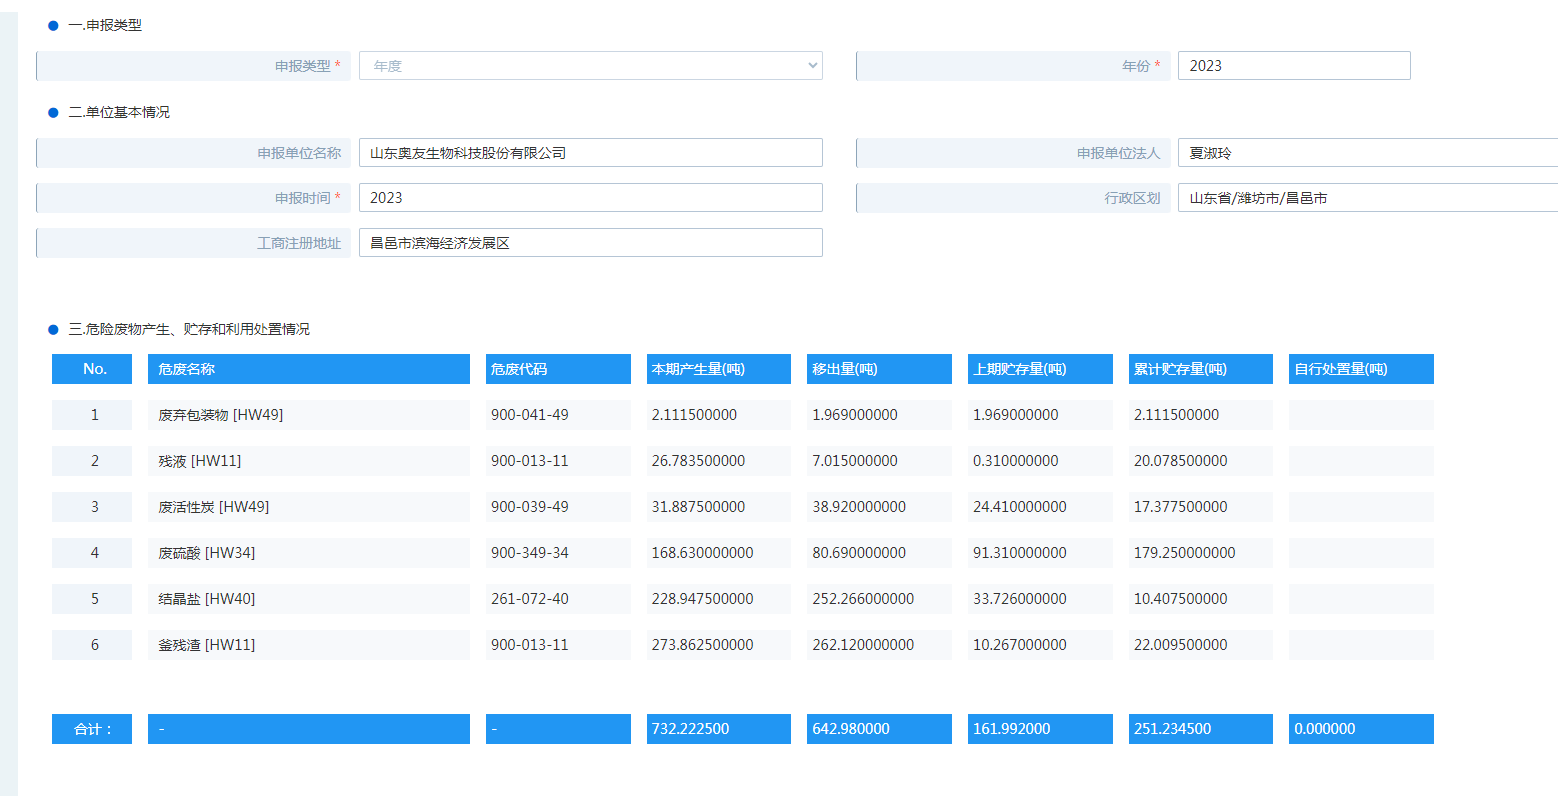Click the 申报时间 input field

tap(590, 198)
